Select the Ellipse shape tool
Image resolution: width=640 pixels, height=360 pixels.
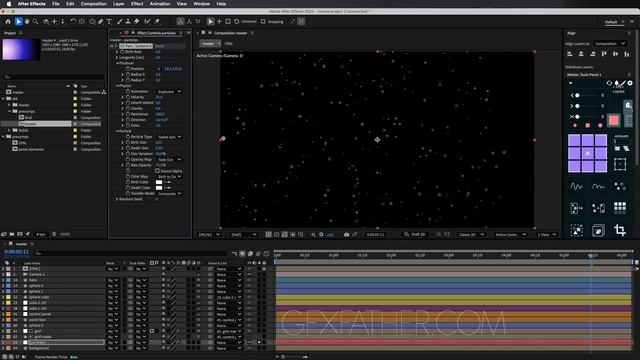point(92,21)
